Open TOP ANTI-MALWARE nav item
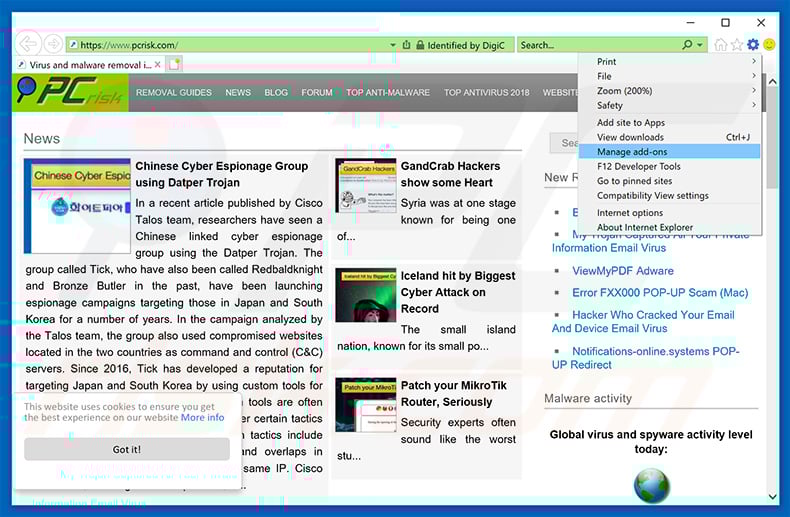The width and height of the screenshot is (790, 517). click(x=388, y=93)
